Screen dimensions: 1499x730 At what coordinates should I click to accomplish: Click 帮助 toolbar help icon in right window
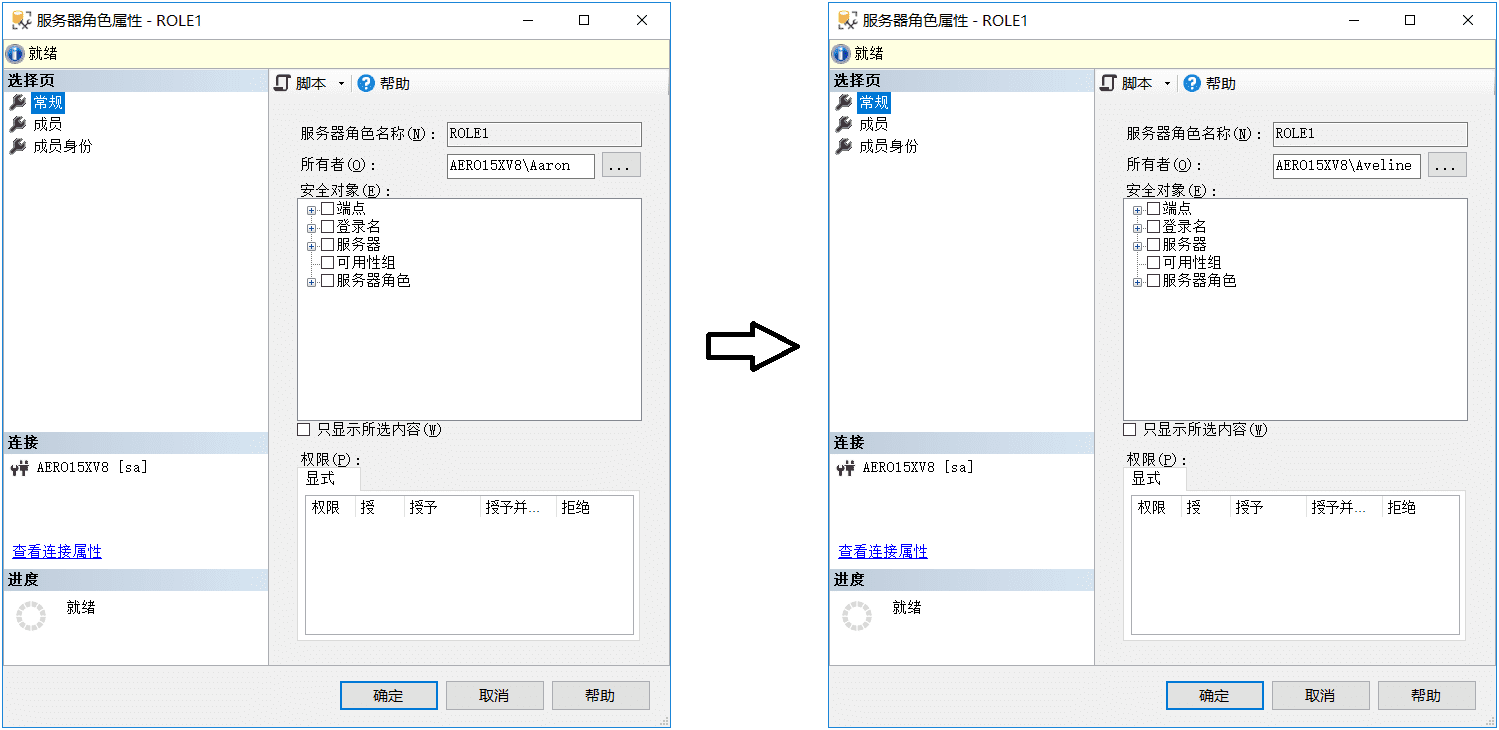[x=1192, y=83]
